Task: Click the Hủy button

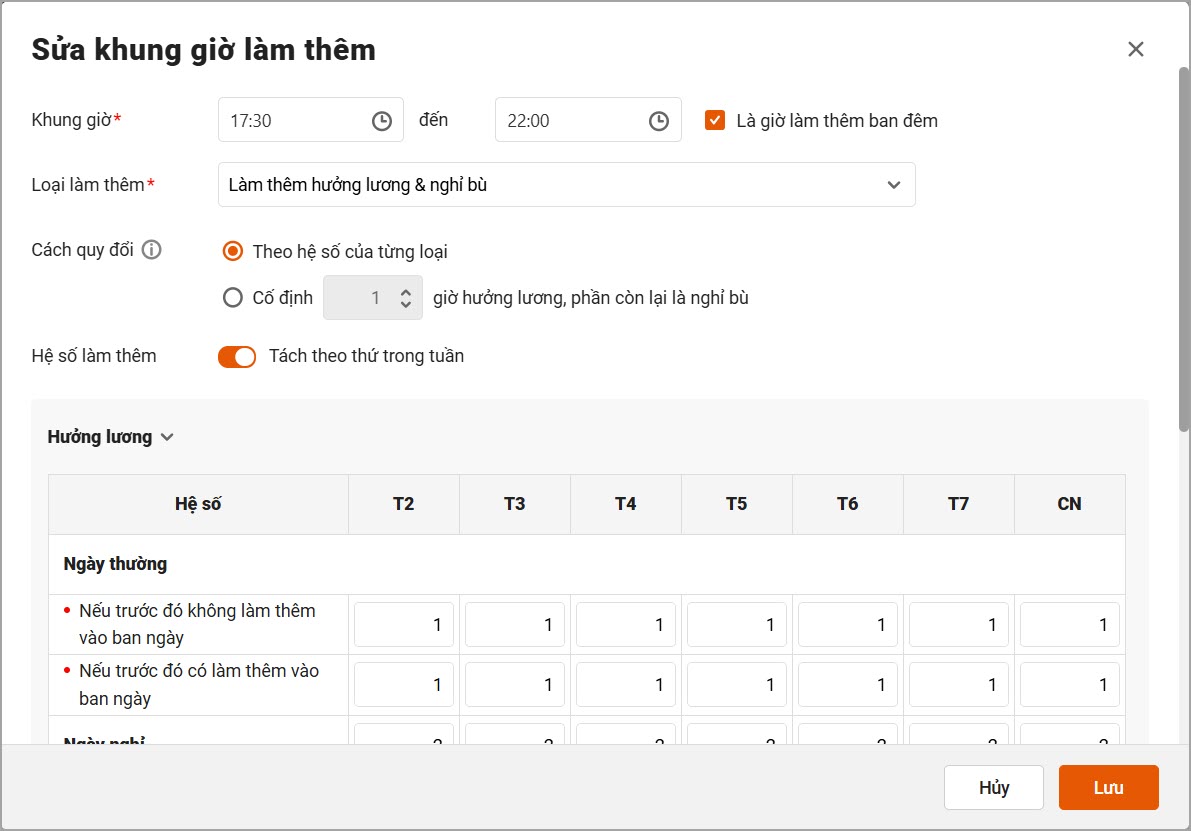Action: pyautogui.click(x=994, y=788)
